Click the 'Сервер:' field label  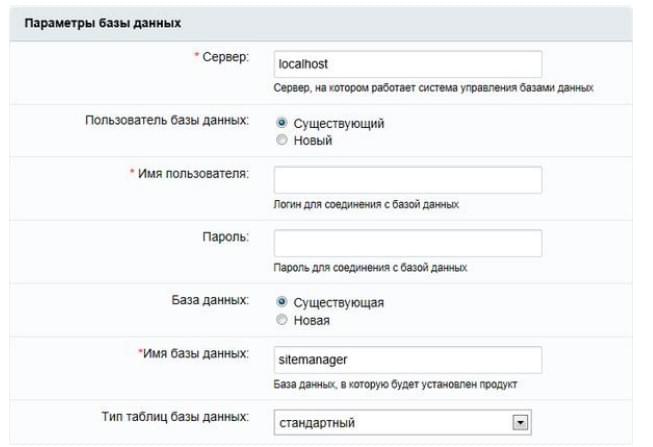(x=225, y=57)
